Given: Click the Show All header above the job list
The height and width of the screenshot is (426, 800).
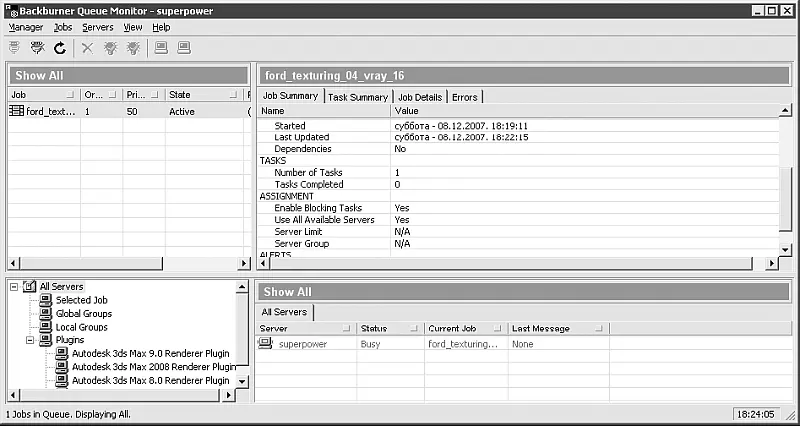Looking at the screenshot, I should click(x=128, y=76).
